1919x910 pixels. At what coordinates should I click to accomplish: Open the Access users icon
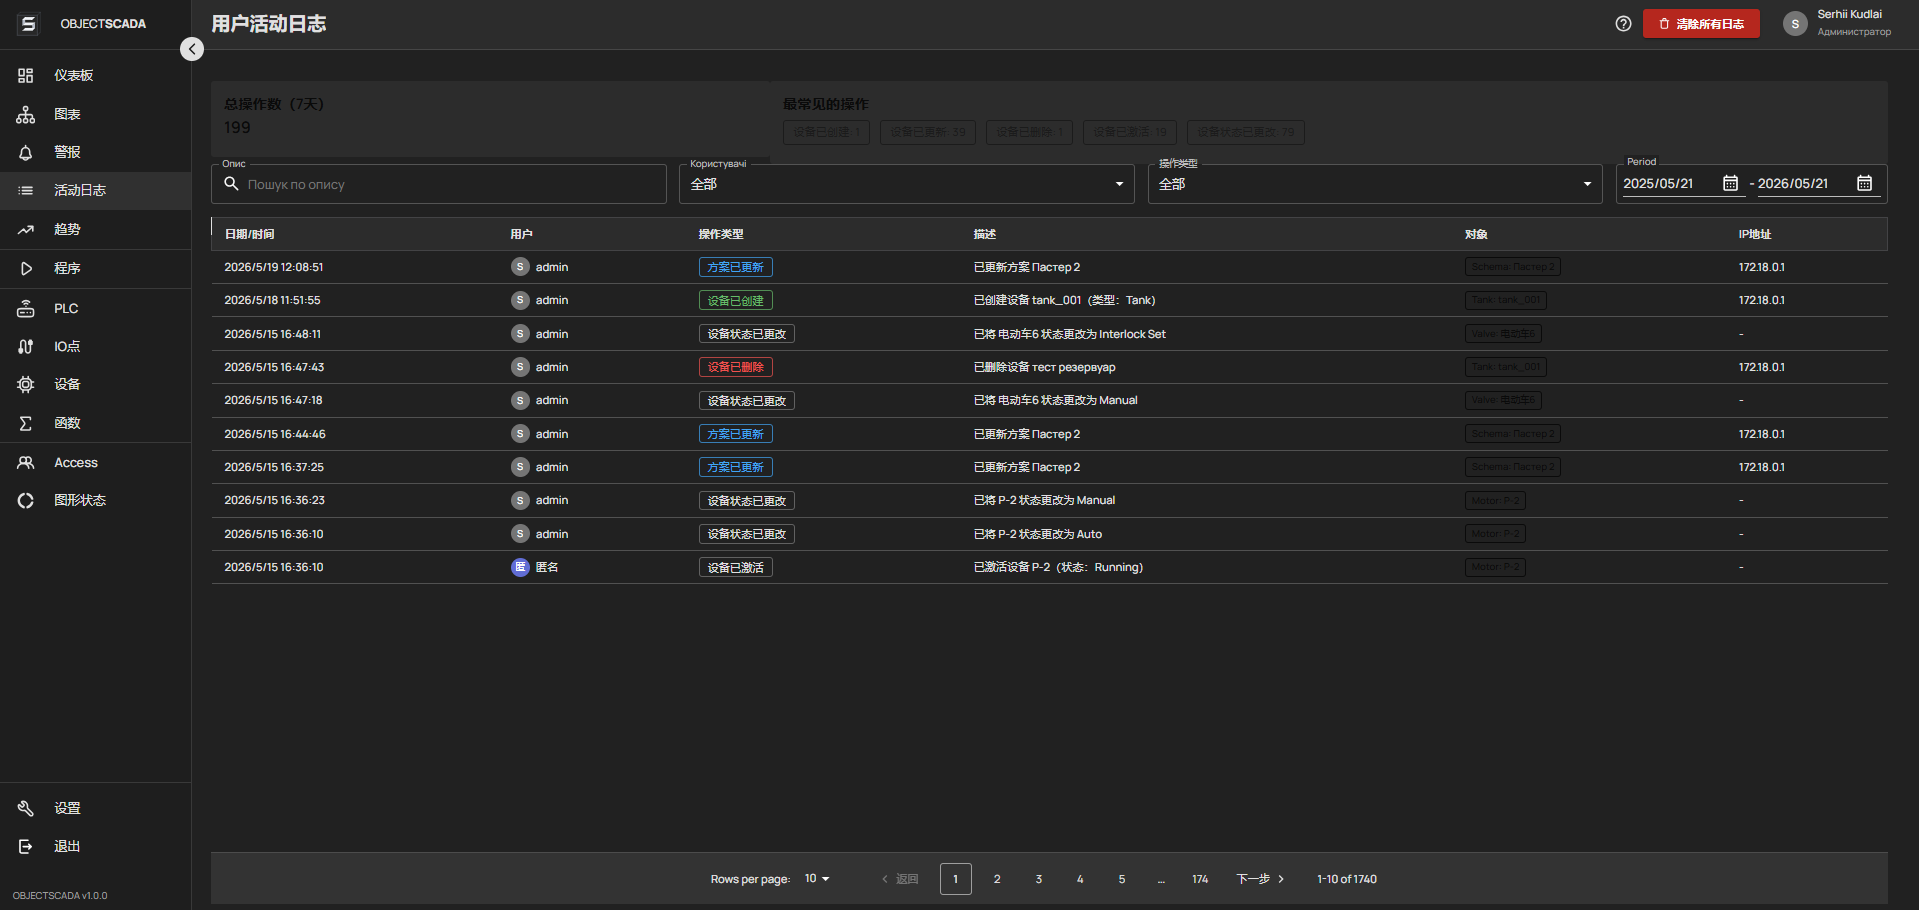(x=26, y=463)
